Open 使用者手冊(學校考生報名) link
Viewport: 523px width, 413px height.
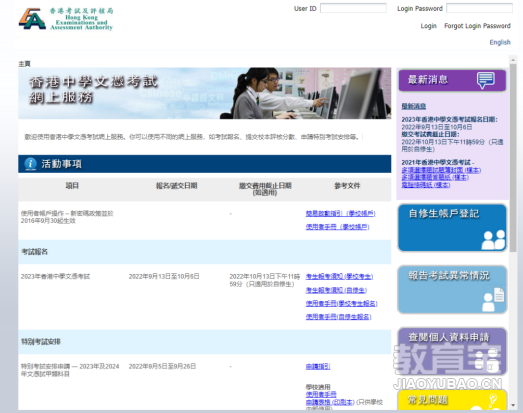click(x=342, y=304)
